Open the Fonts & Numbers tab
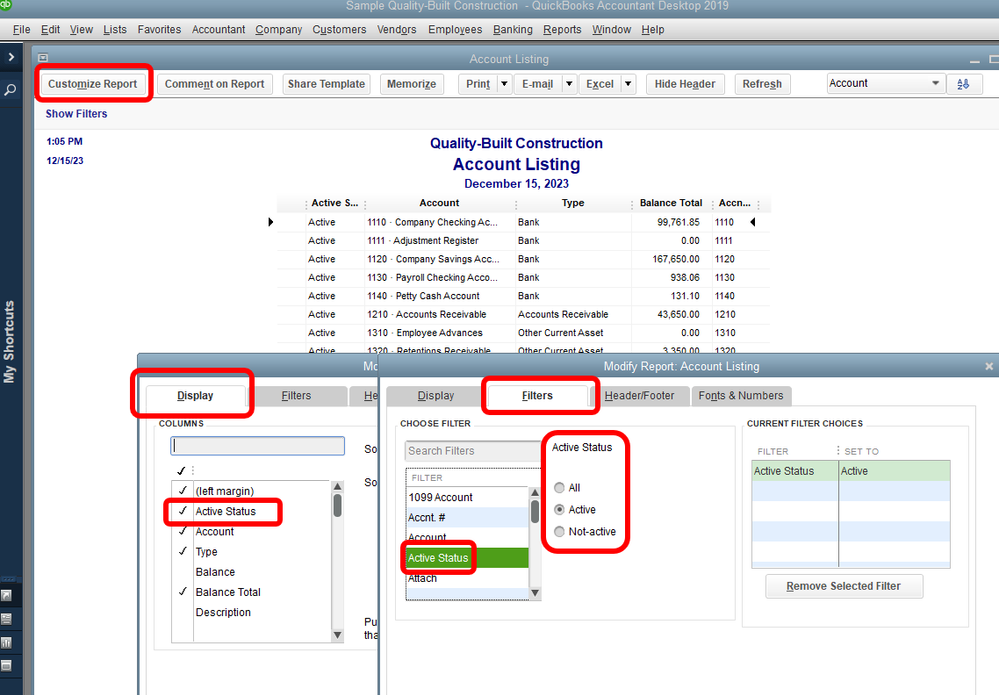The image size is (999, 695). coord(741,396)
